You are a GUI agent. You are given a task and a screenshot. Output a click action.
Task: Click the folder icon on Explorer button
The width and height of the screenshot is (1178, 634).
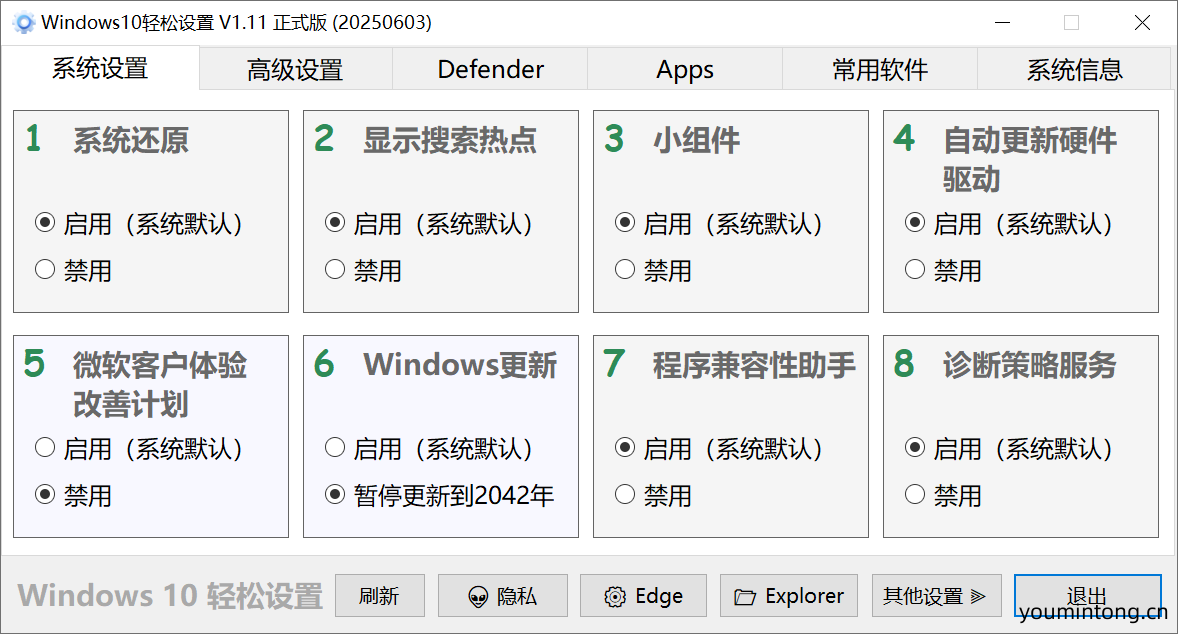[745, 597]
